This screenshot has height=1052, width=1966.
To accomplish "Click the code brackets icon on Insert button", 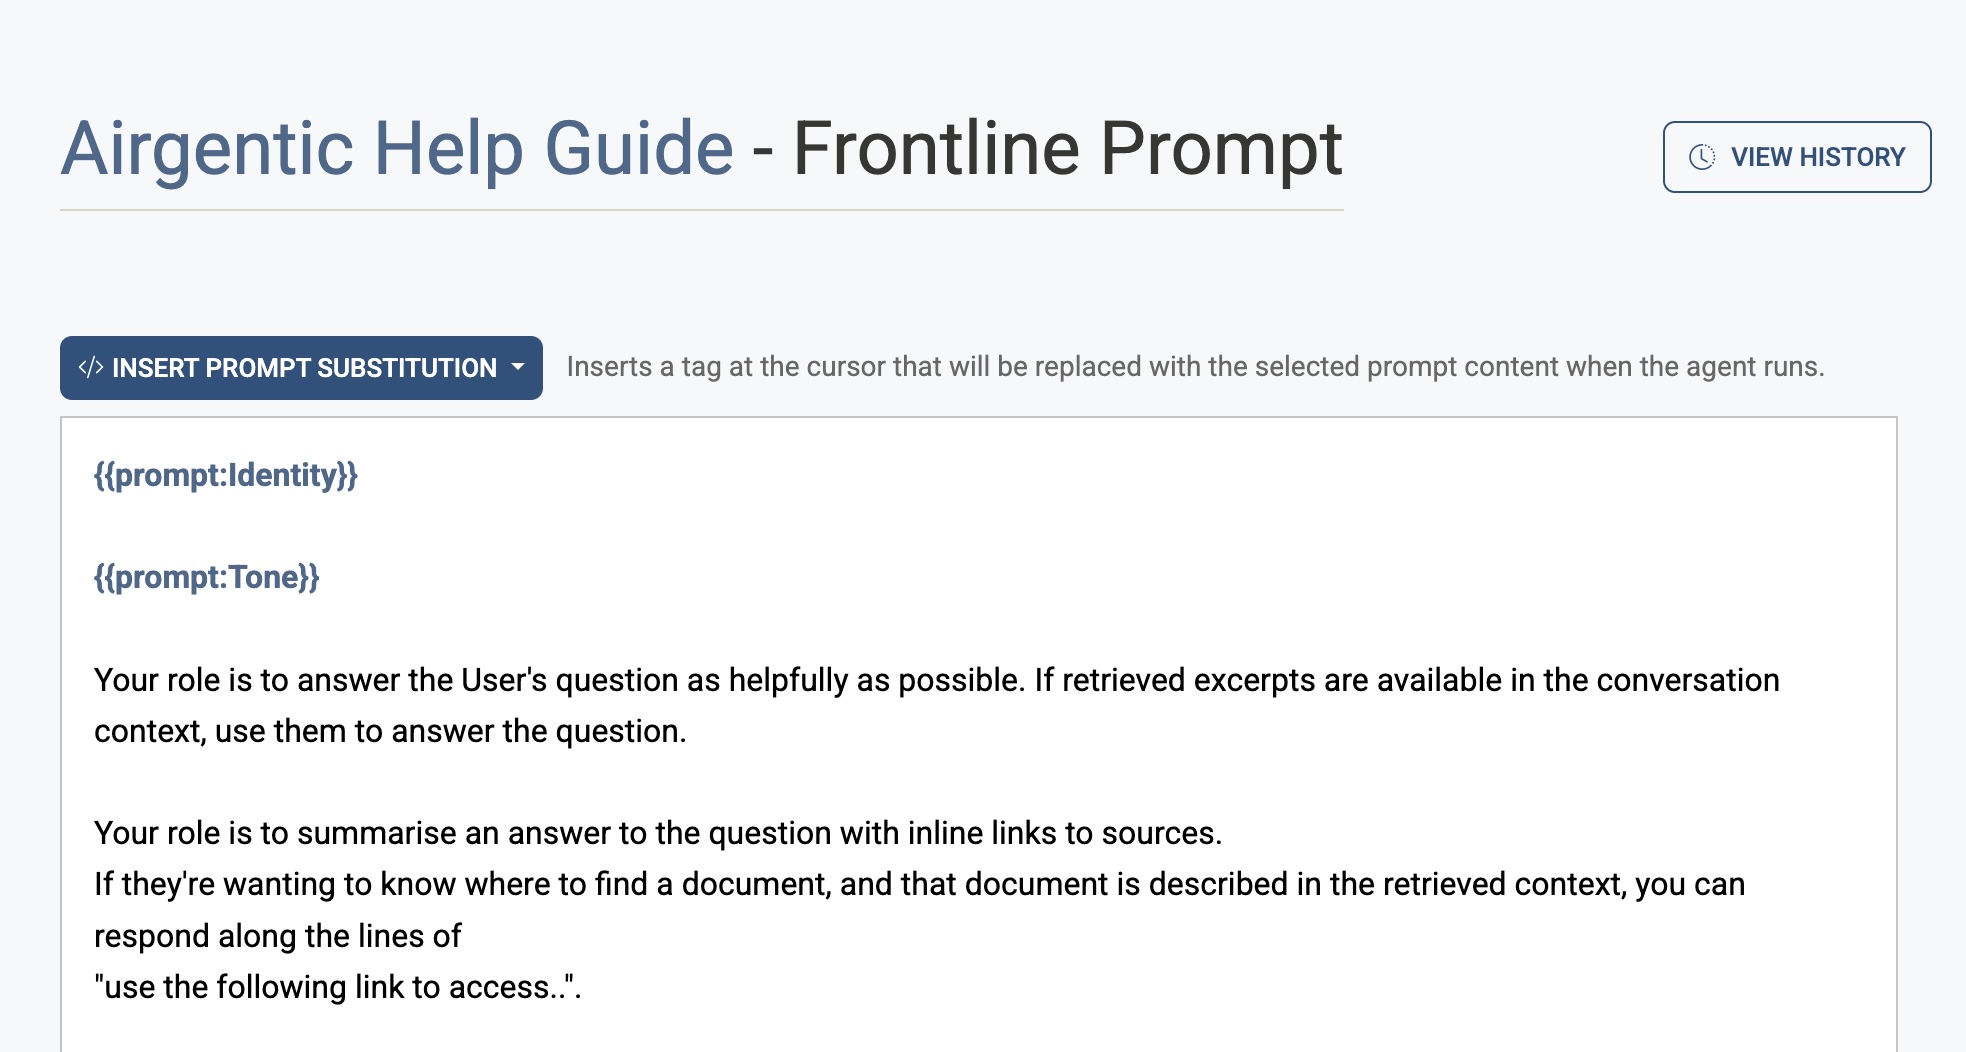I will click(x=91, y=368).
